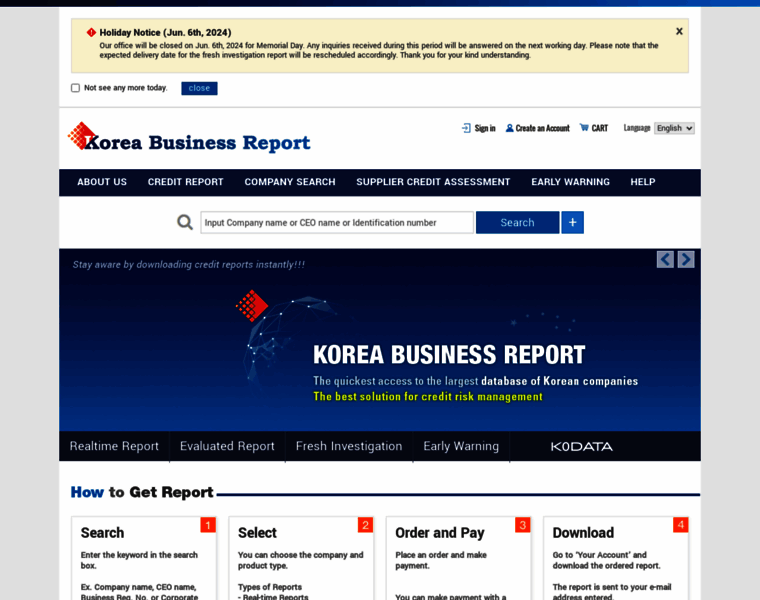Open the Create an Account link
The height and width of the screenshot is (600, 760).
pyautogui.click(x=542, y=128)
